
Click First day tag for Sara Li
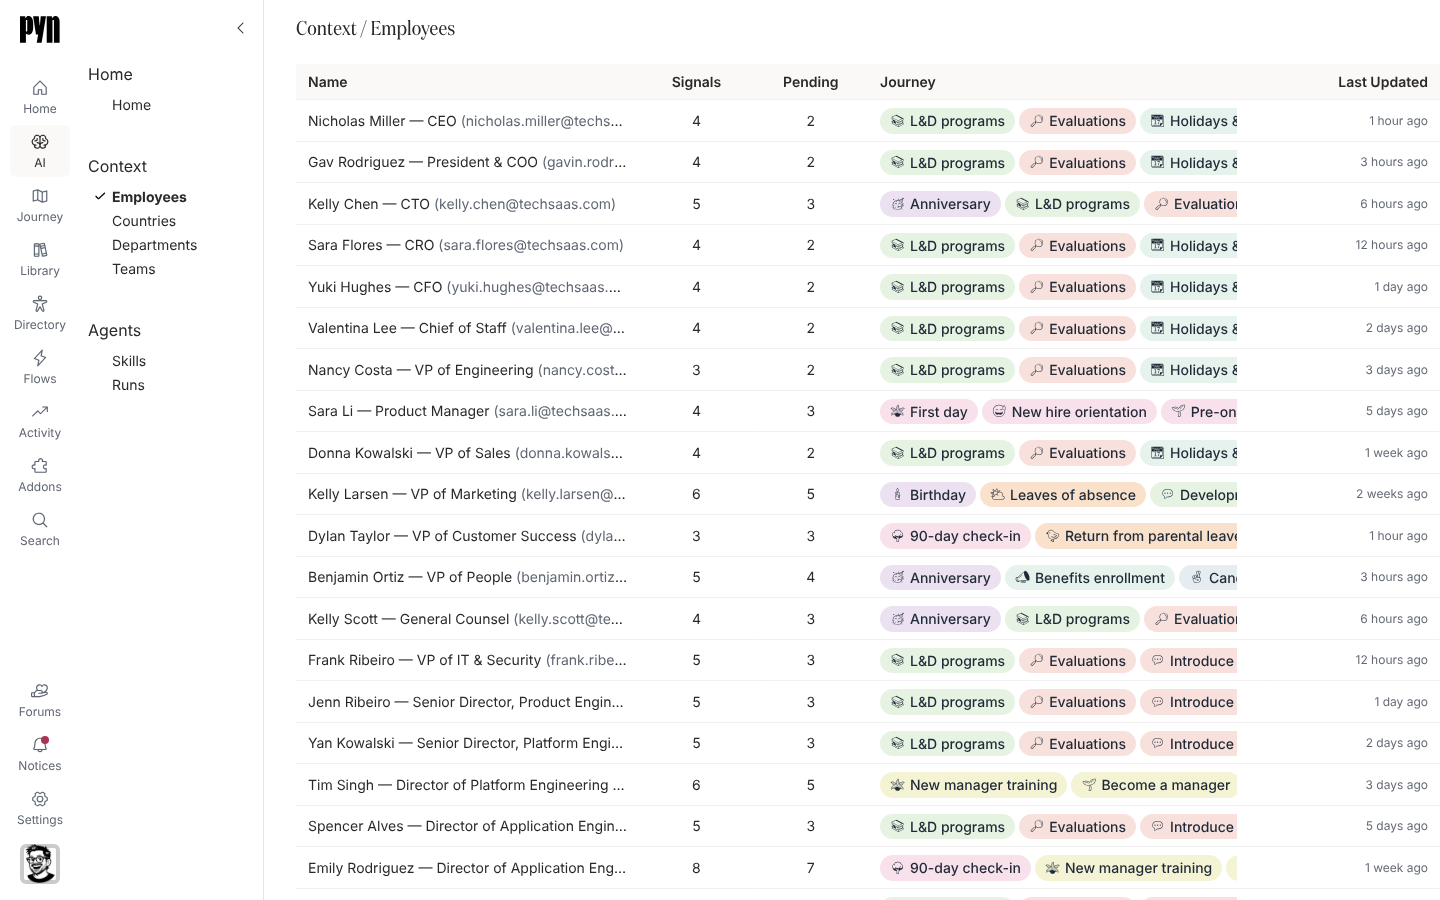(x=929, y=411)
